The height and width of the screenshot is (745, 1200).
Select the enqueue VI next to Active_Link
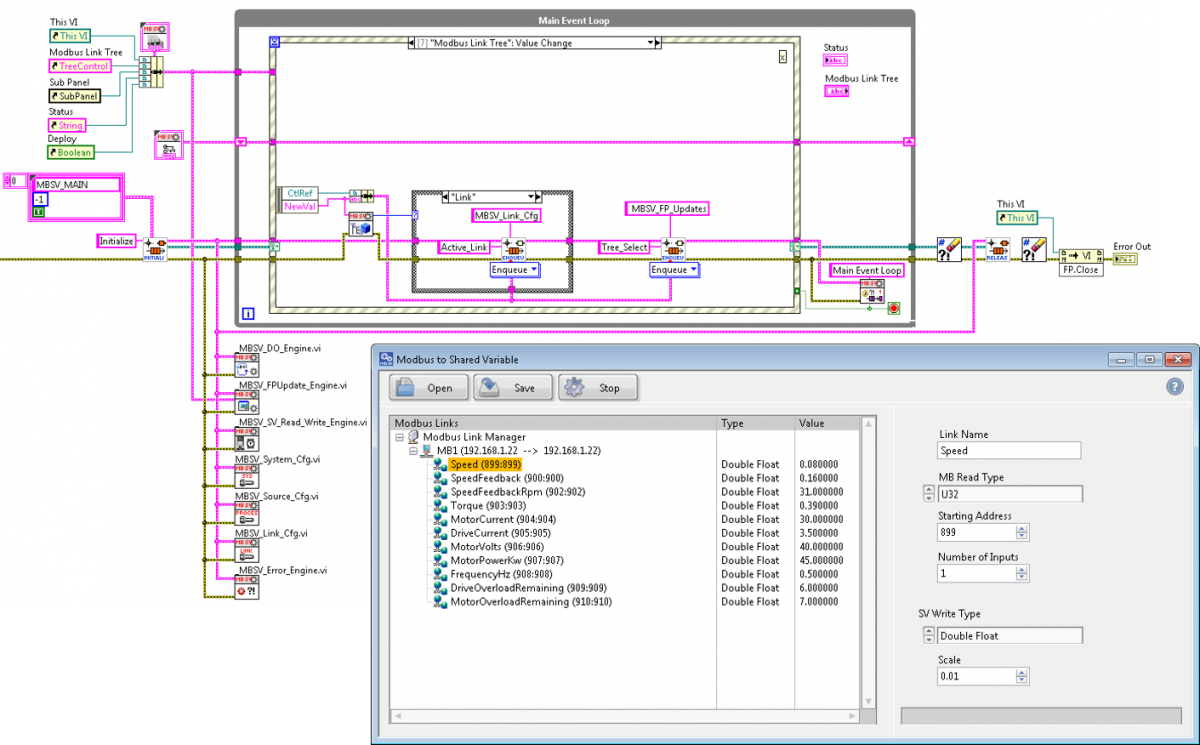(514, 248)
